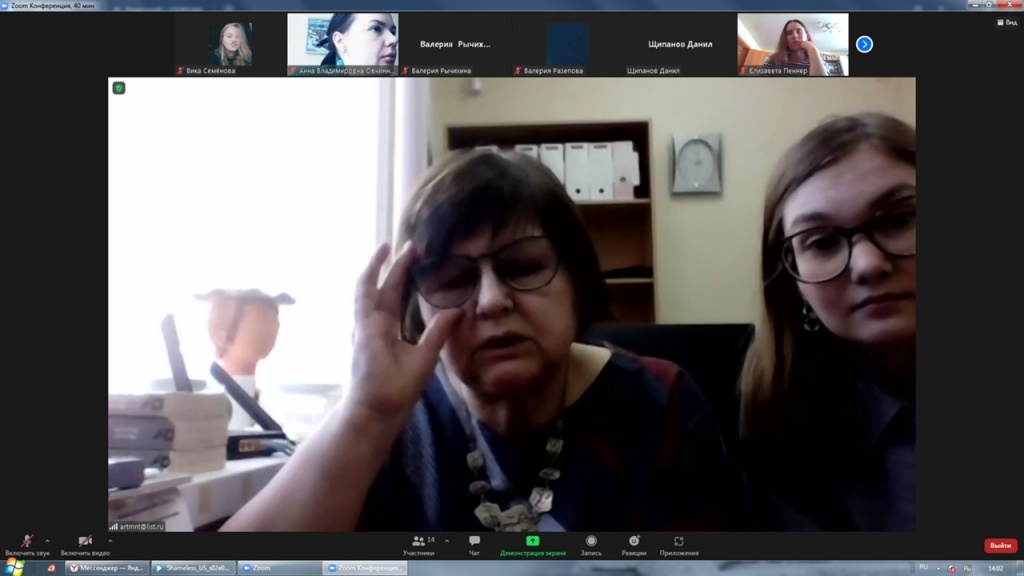The height and width of the screenshot is (576, 1024).
Task: Select Елизавета Пеннер's video thumbnail
Action: pyautogui.click(x=792, y=44)
